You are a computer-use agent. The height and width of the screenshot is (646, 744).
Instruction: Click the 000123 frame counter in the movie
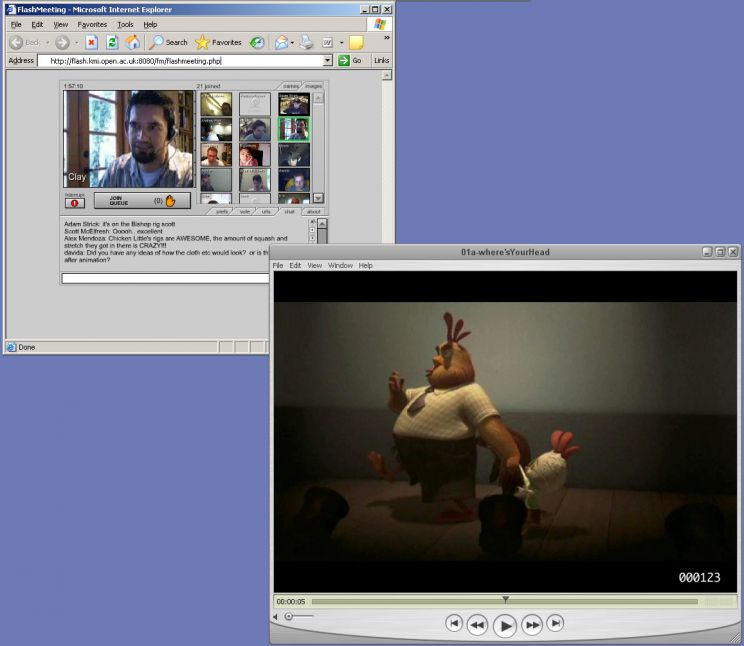pyautogui.click(x=699, y=577)
